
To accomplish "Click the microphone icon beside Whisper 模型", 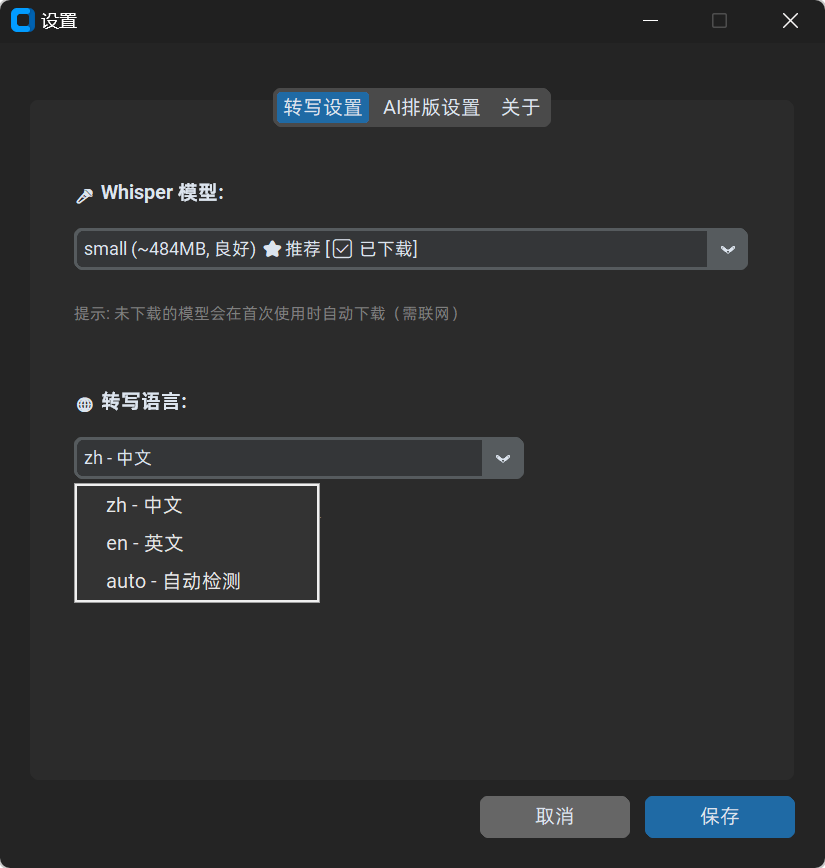I will pyautogui.click(x=84, y=195).
